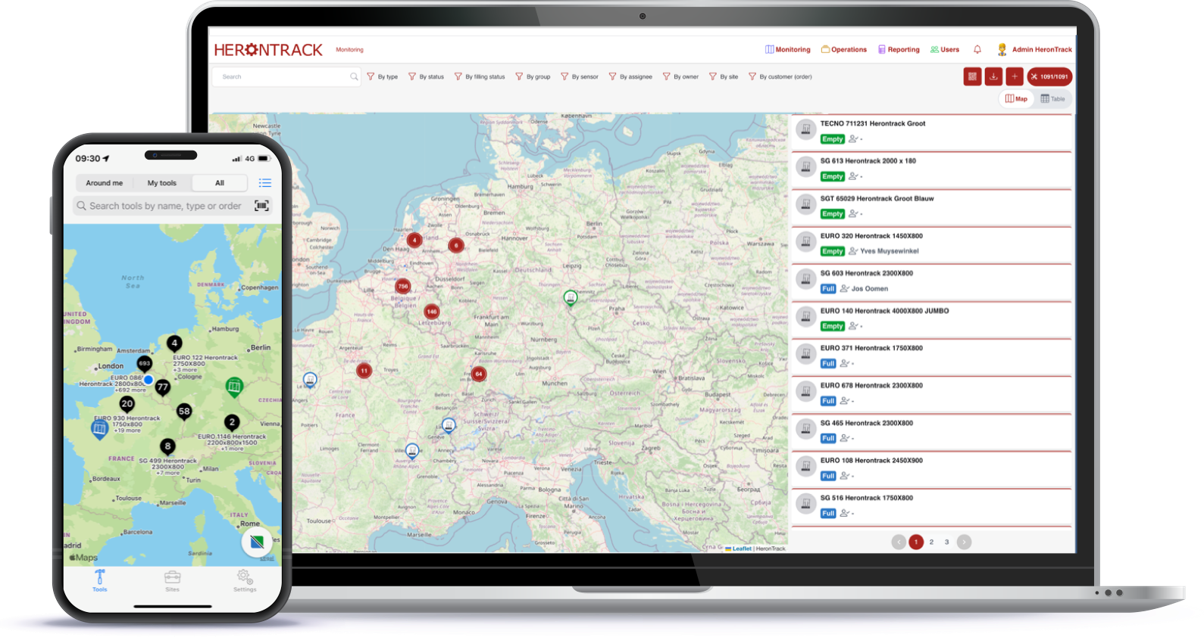Expand the By group filter

[x=532, y=76]
